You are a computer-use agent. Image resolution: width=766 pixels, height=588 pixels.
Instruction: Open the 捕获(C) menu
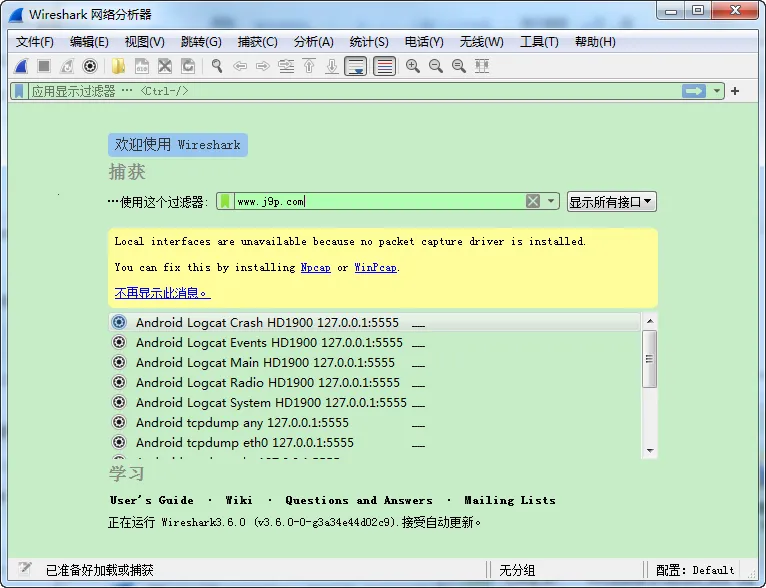pos(257,42)
